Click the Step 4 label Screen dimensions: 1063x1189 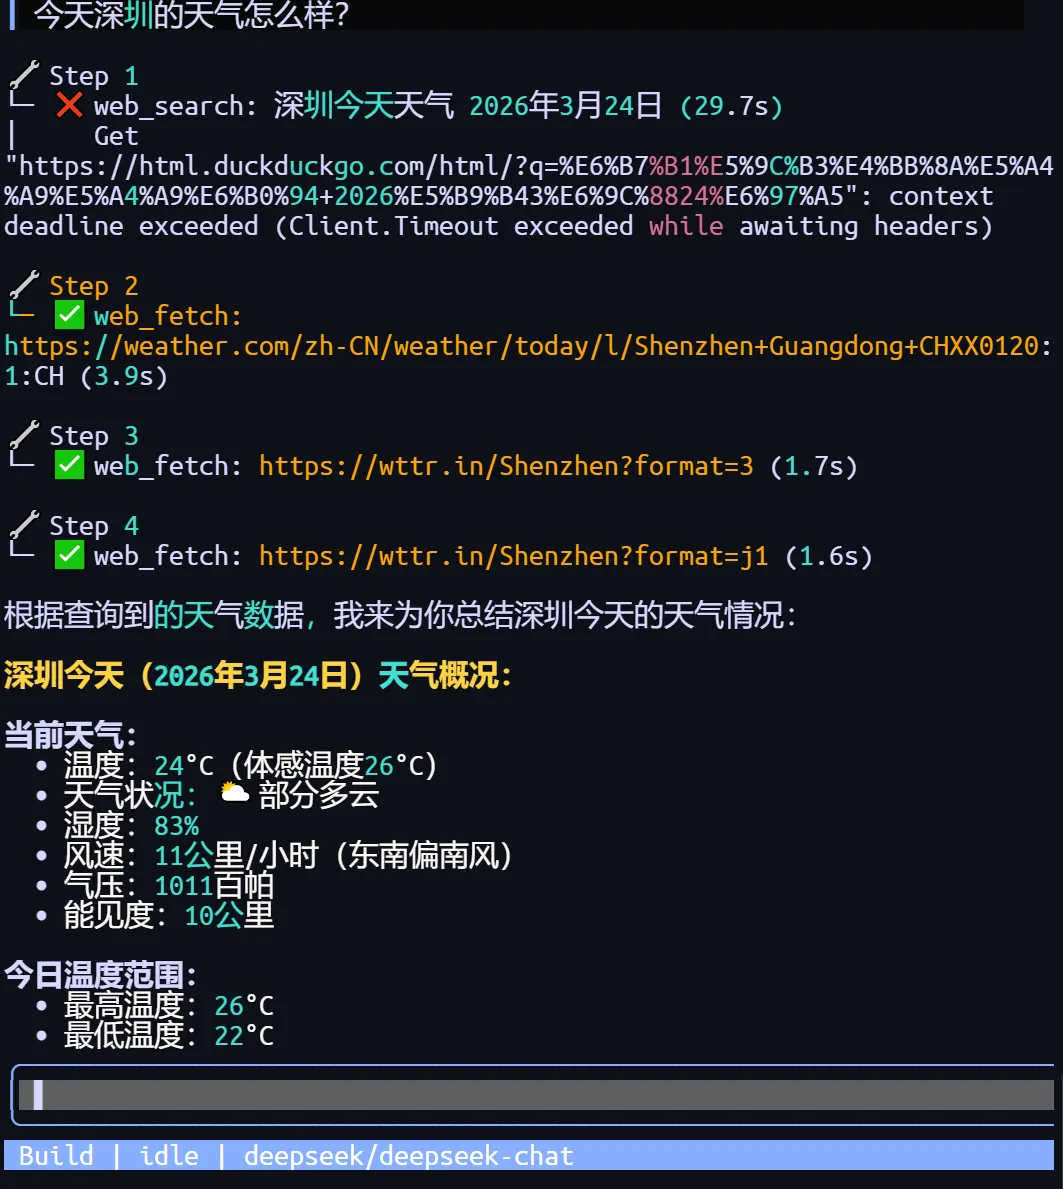point(94,525)
